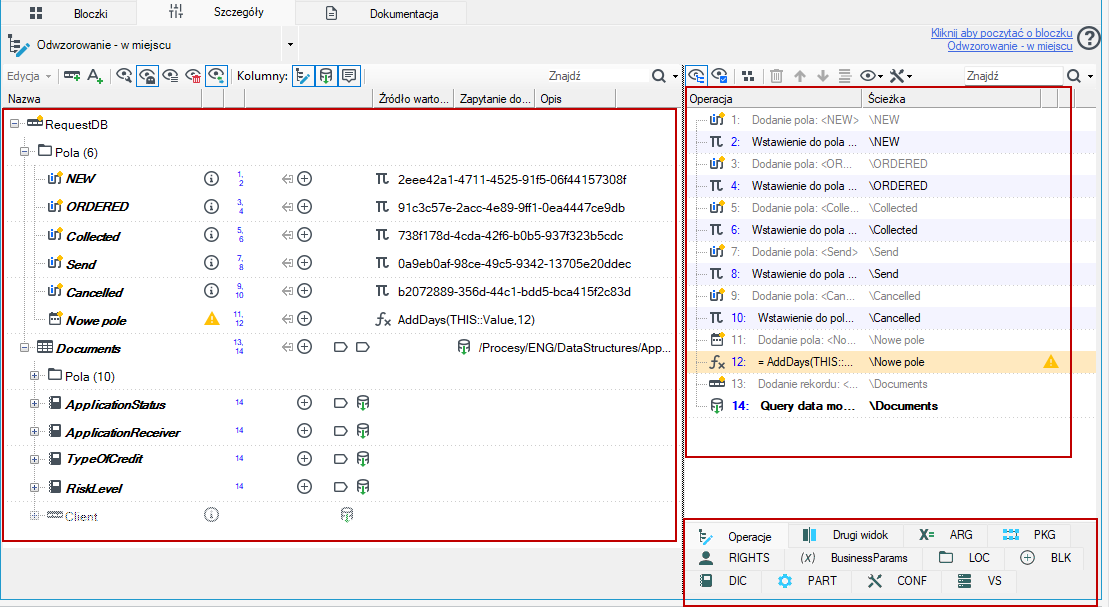Open the RIGHTS tab
Image resolution: width=1109 pixels, height=607 pixels.
[x=734, y=557]
